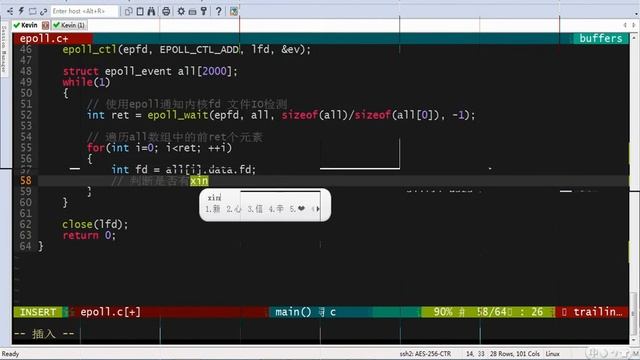Click the highlighted xin composition text
The height and width of the screenshot is (360, 640).
coord(199,181)
